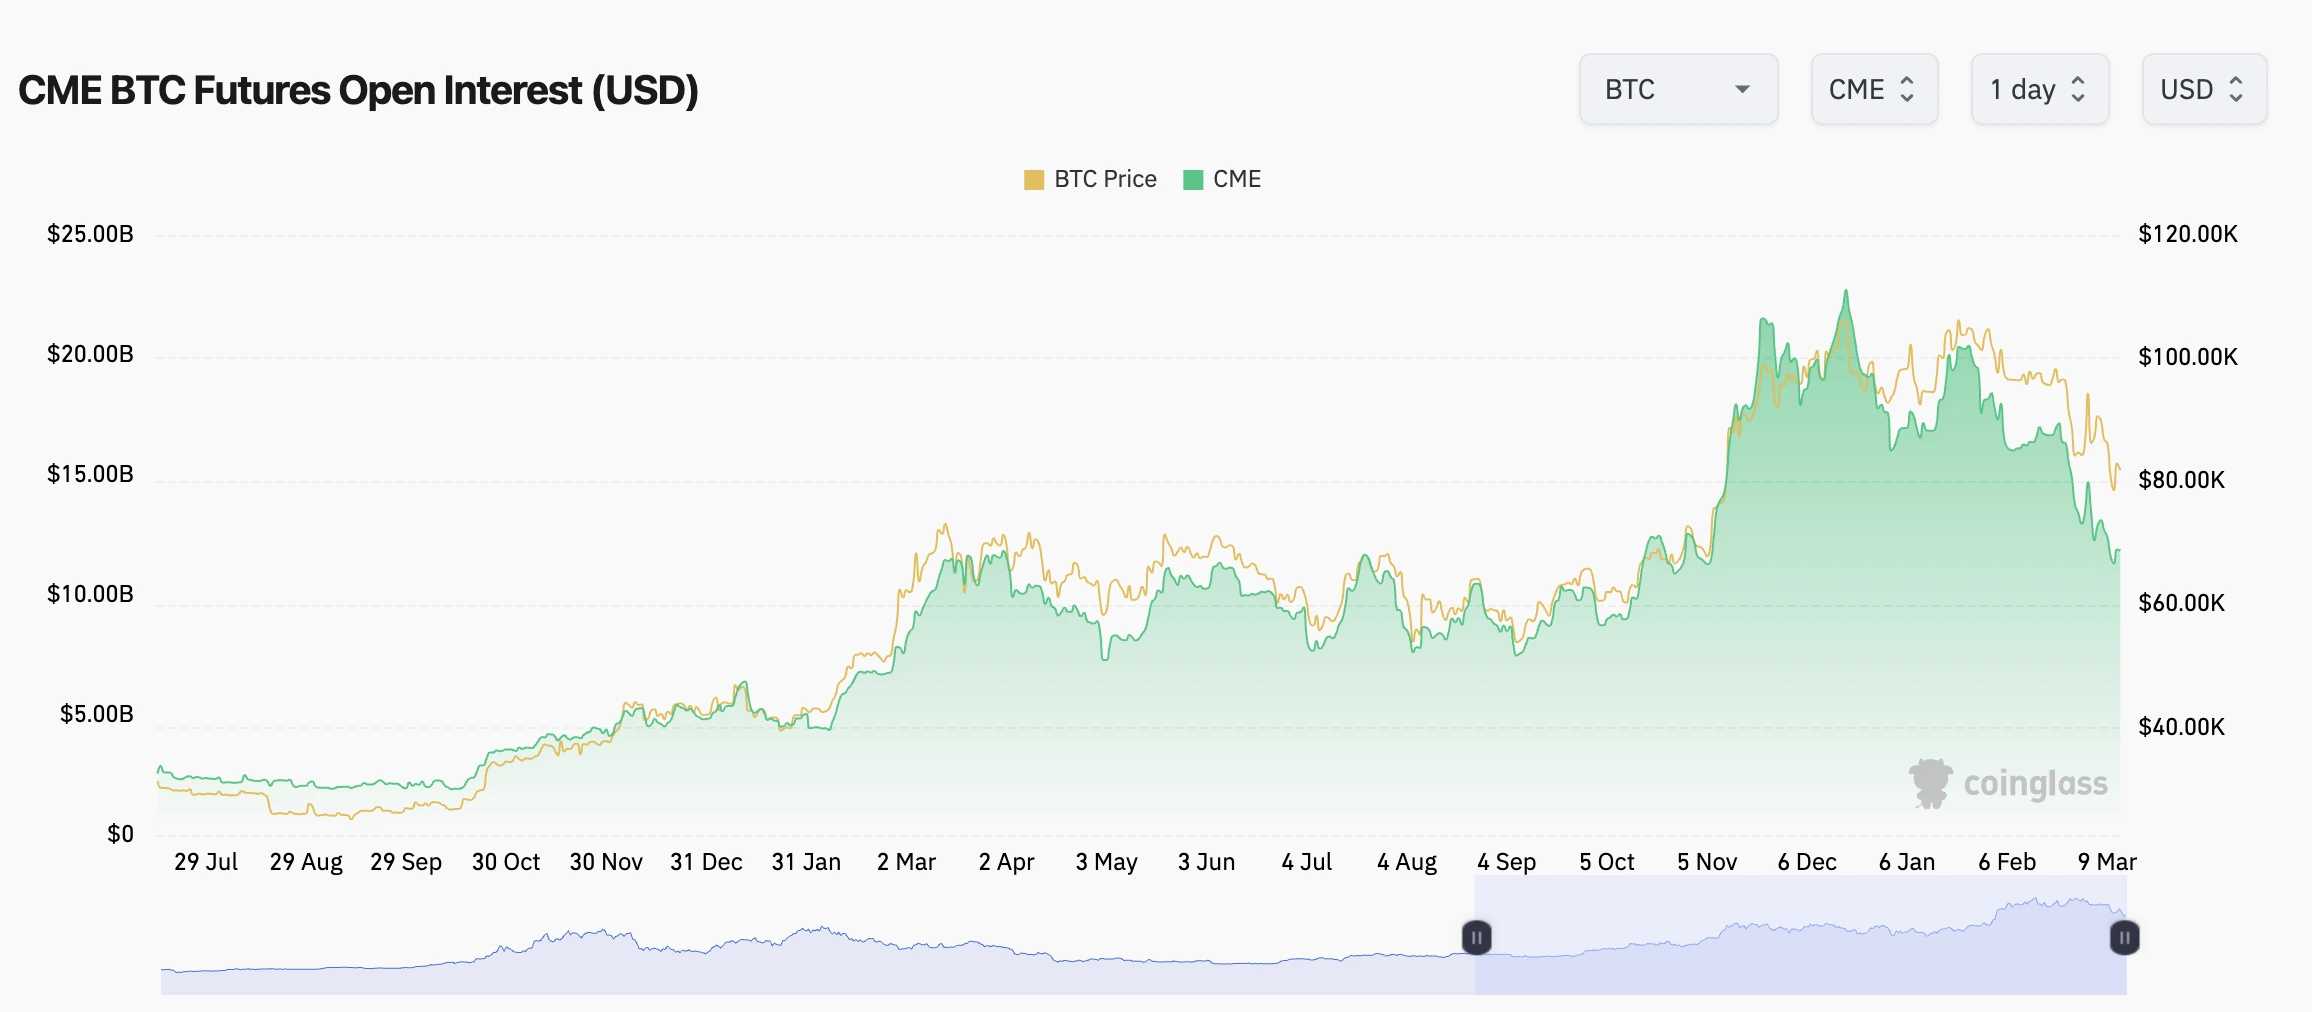Click the 2 Mar date label

pyautogui.click(x=906, y=862)
